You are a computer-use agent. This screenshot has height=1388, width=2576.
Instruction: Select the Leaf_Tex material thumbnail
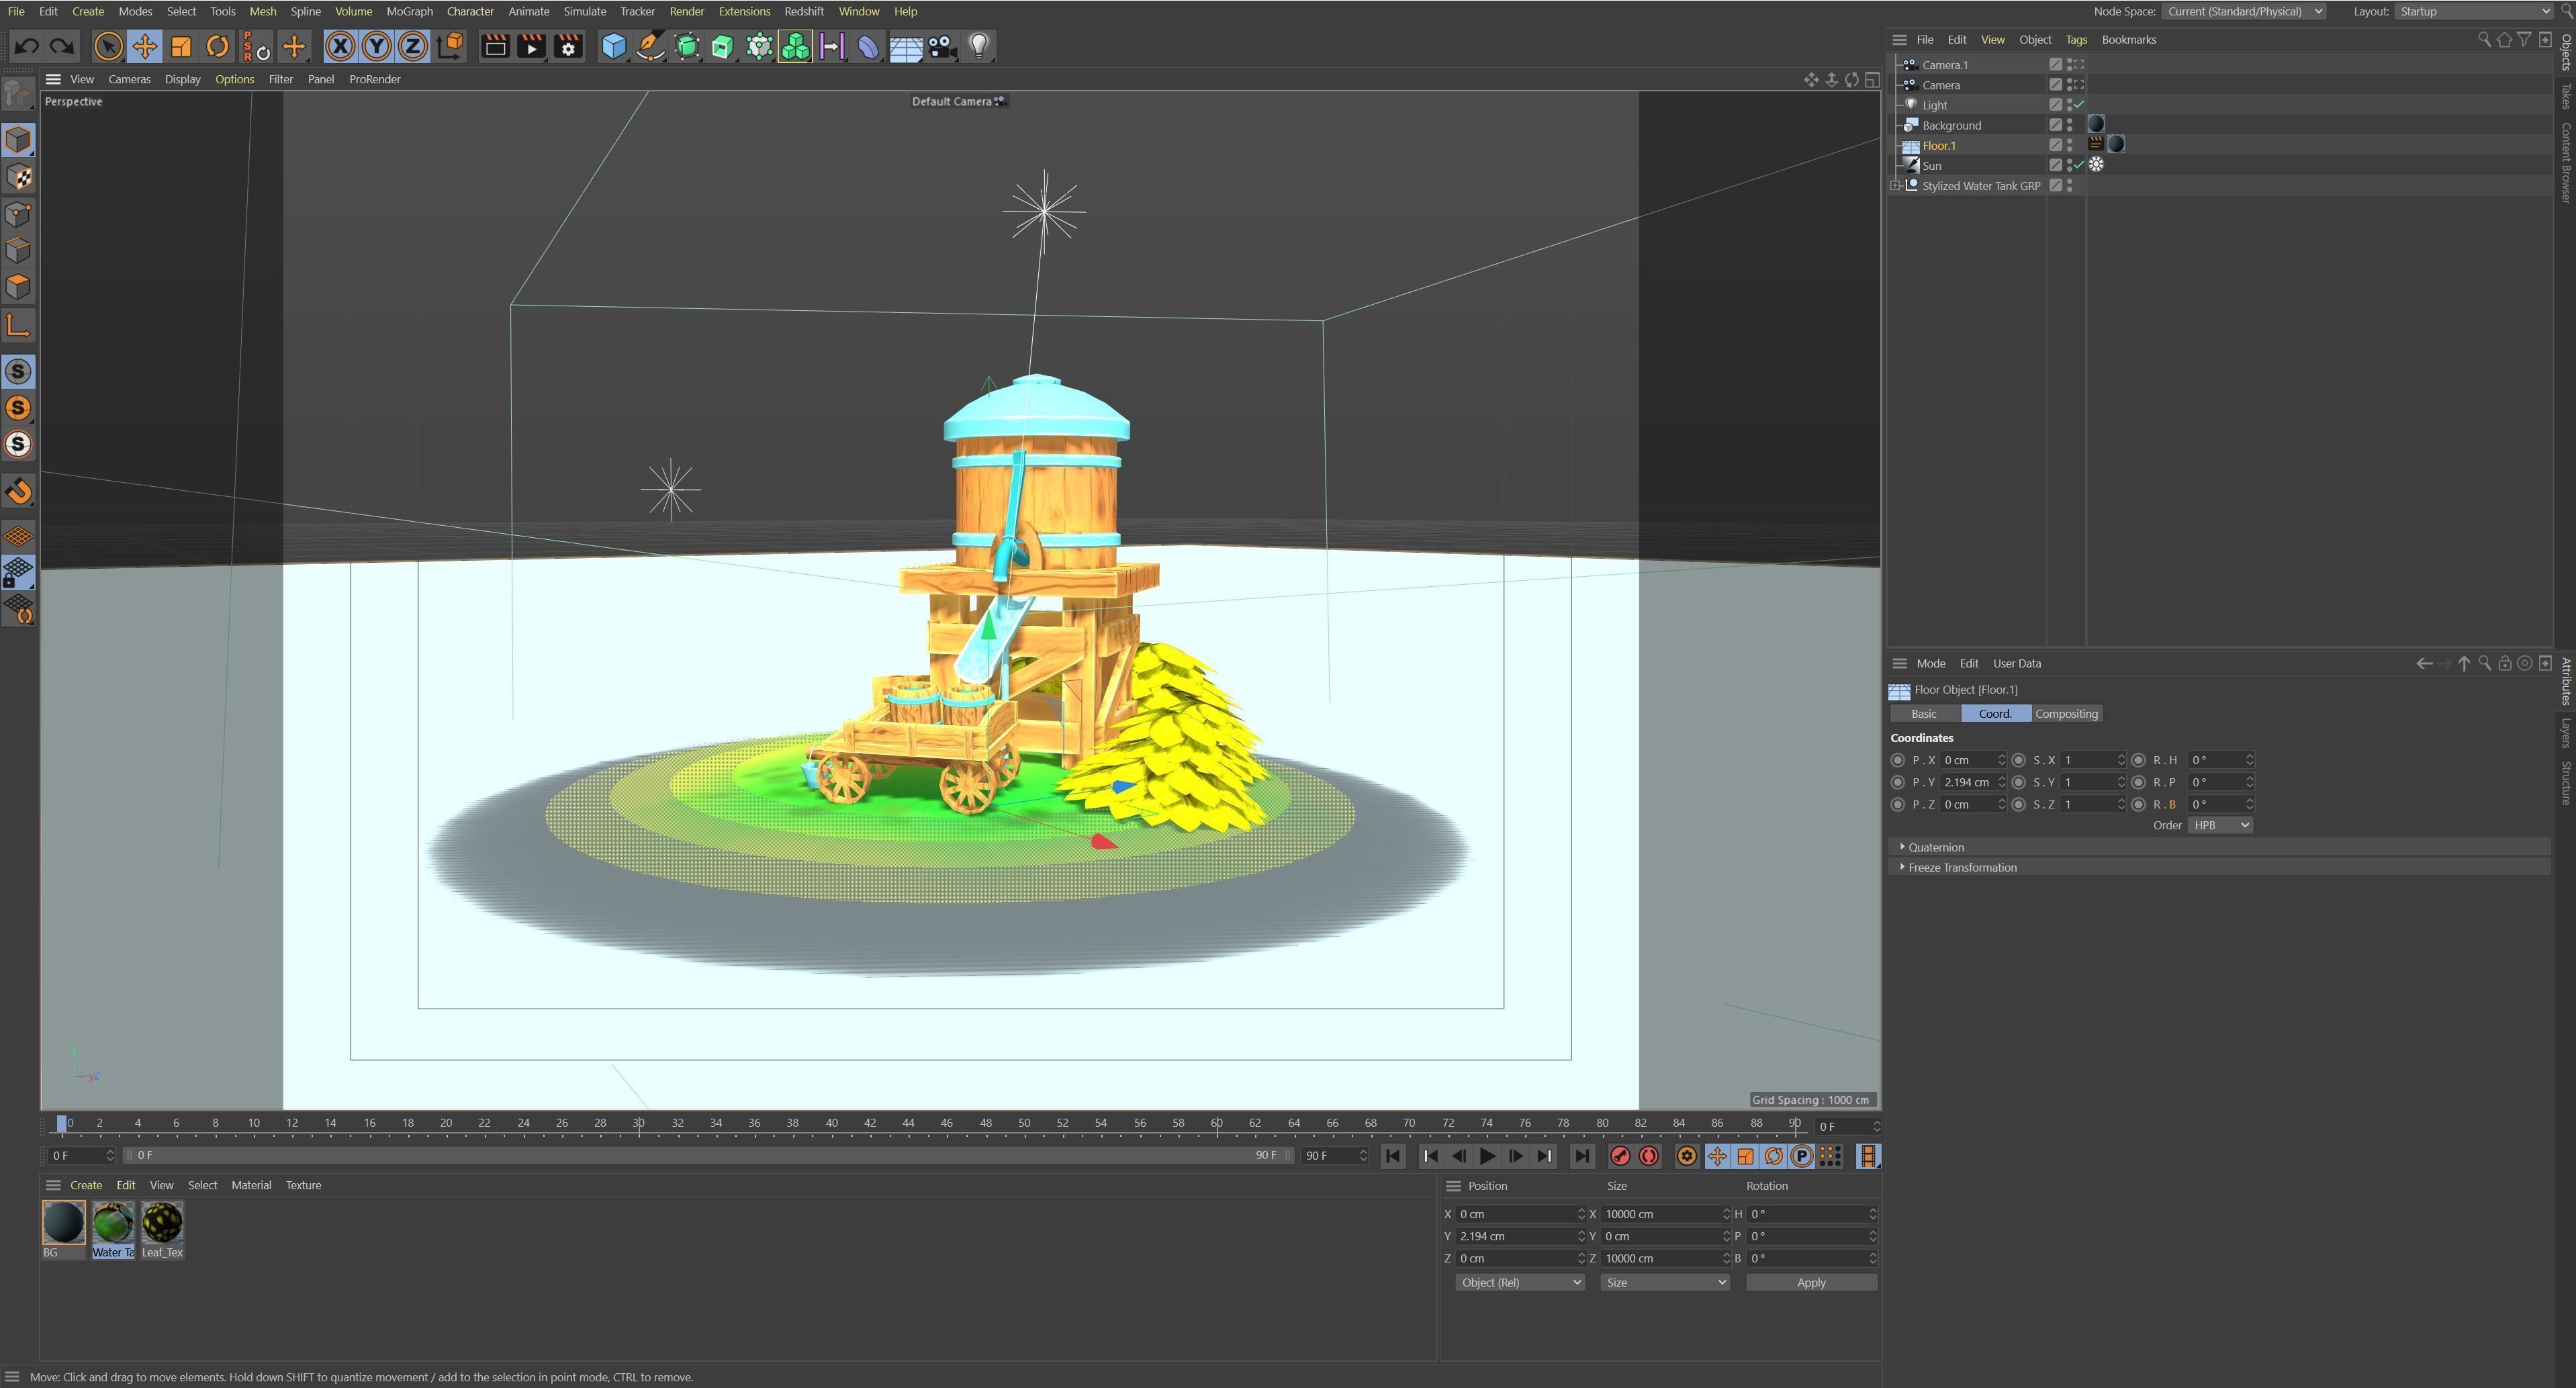point(162,1223)
